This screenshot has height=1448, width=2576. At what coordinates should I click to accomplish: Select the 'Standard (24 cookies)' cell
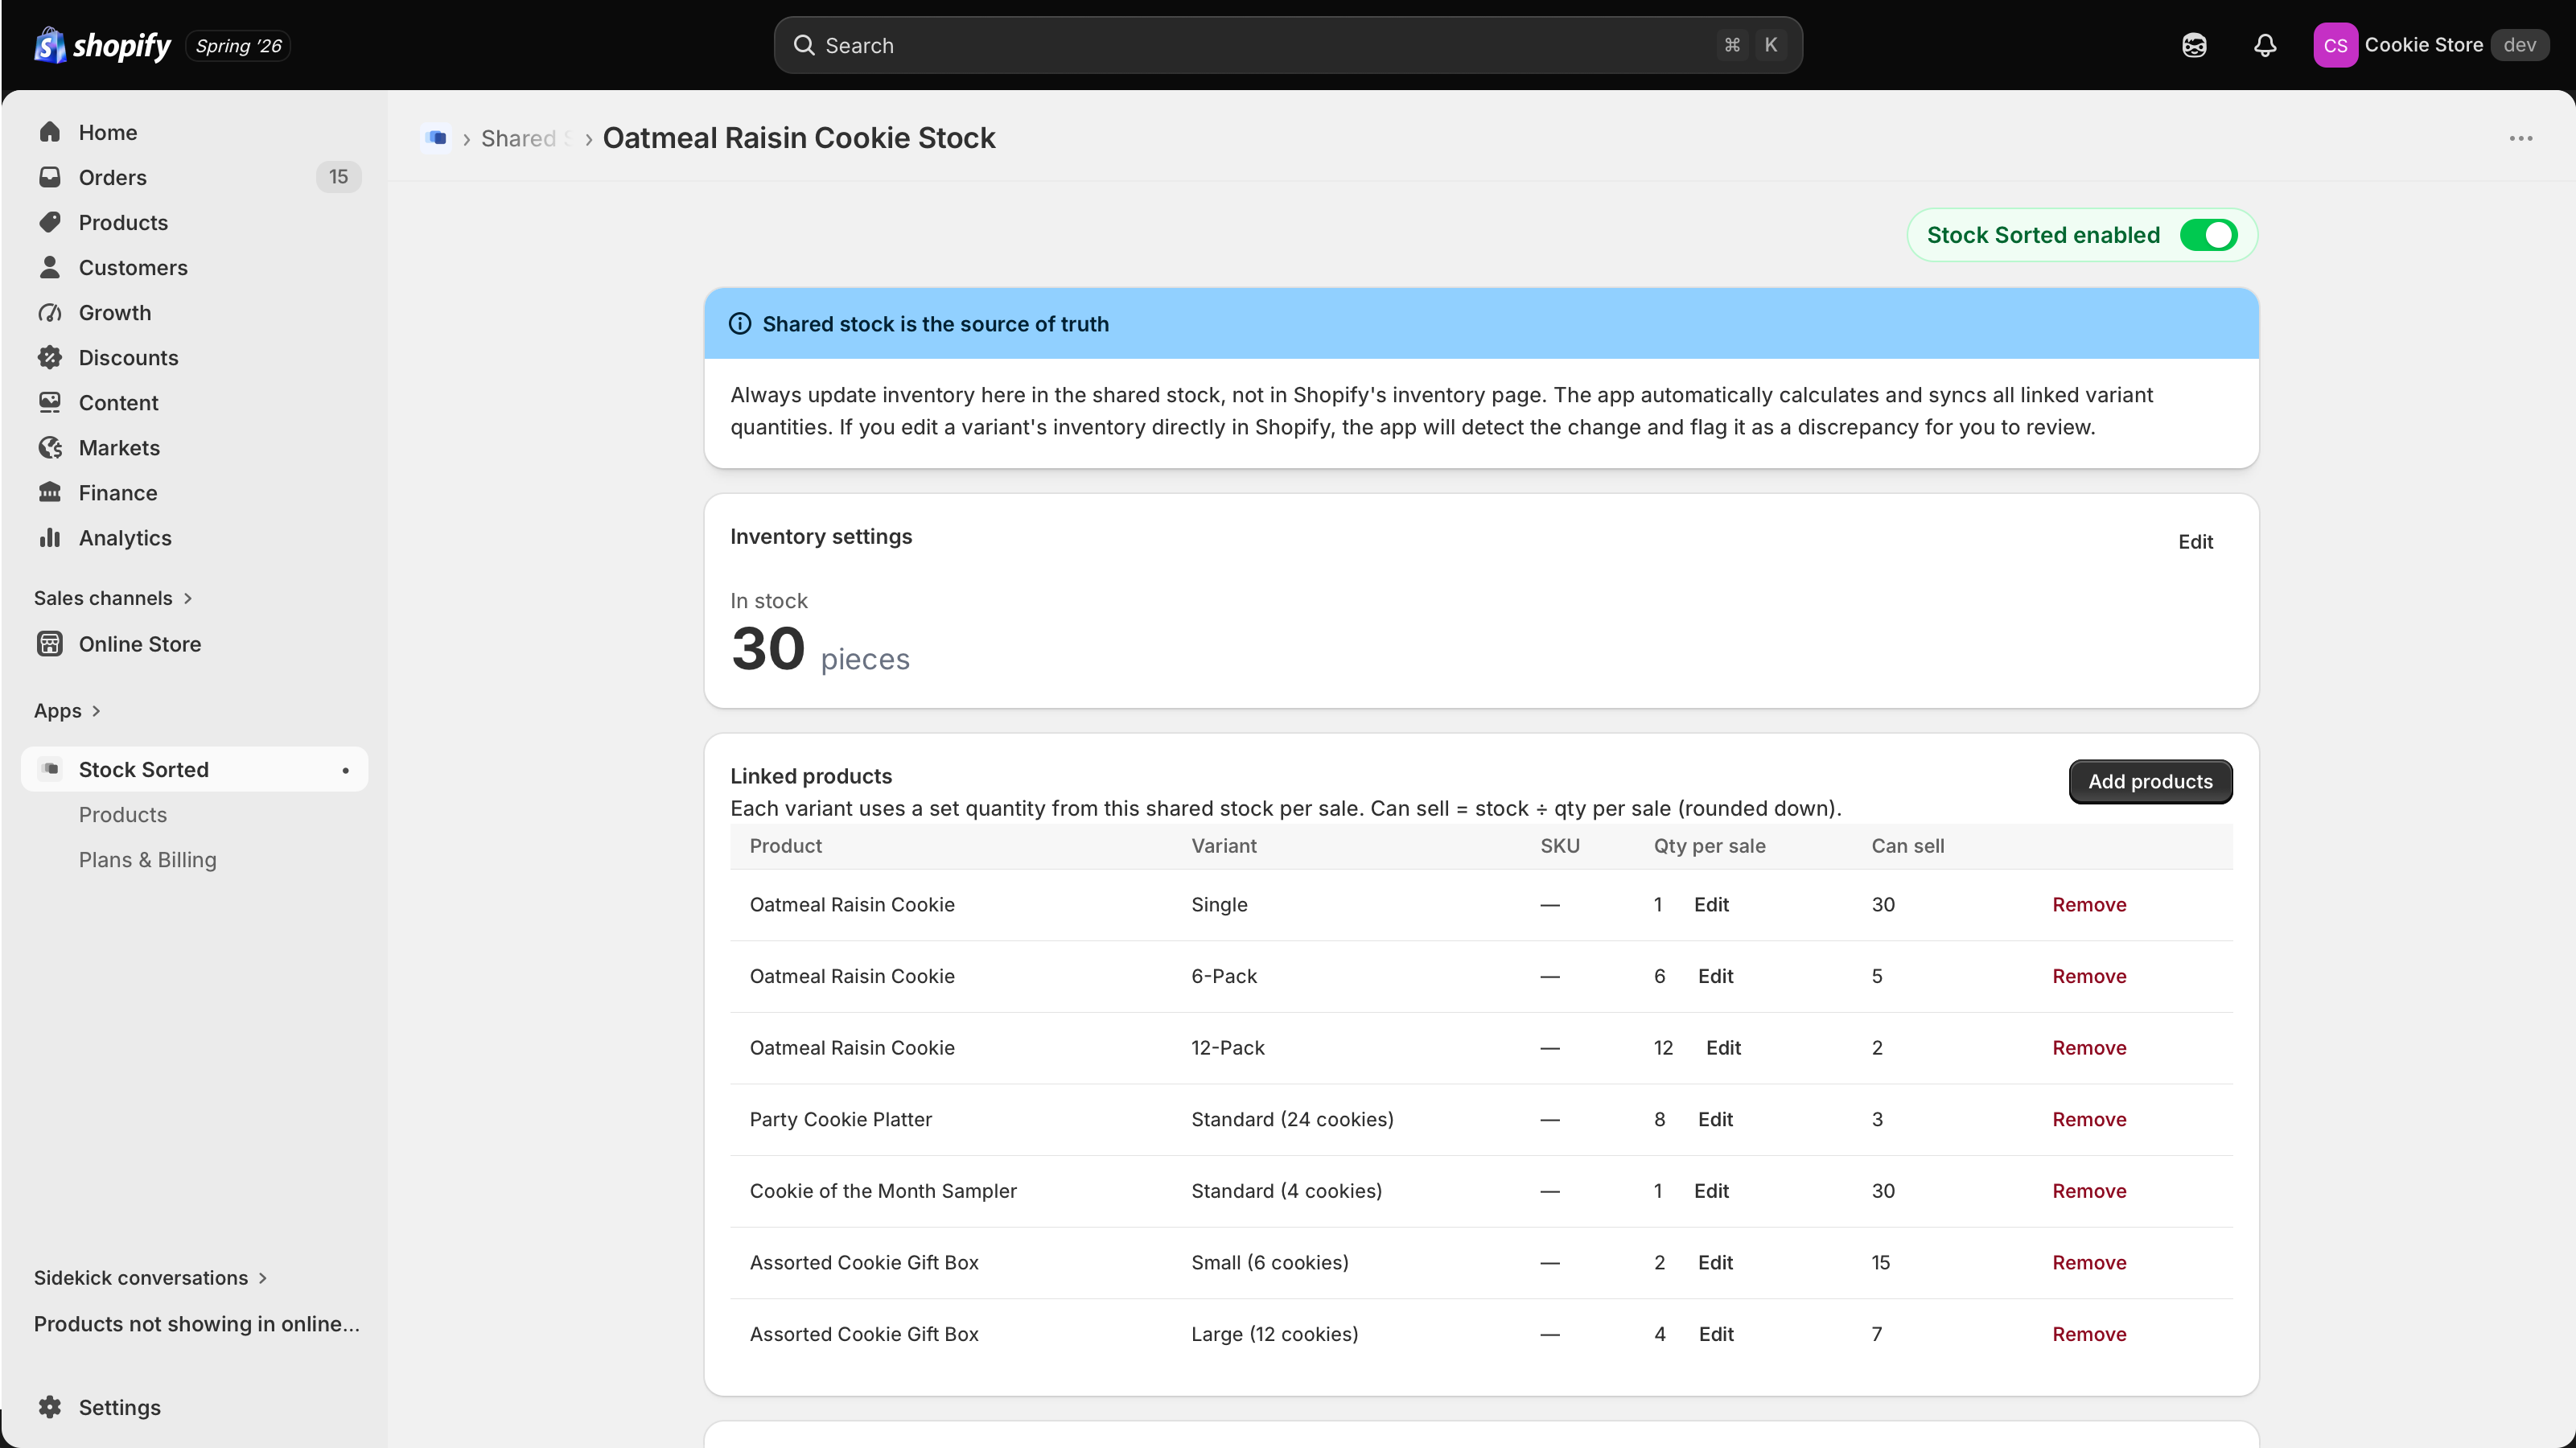coord(1292,1119)
